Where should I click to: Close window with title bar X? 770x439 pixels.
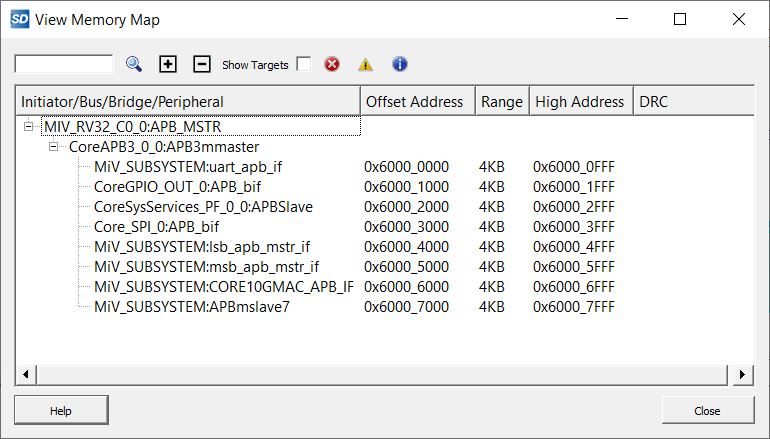(739, 19)
